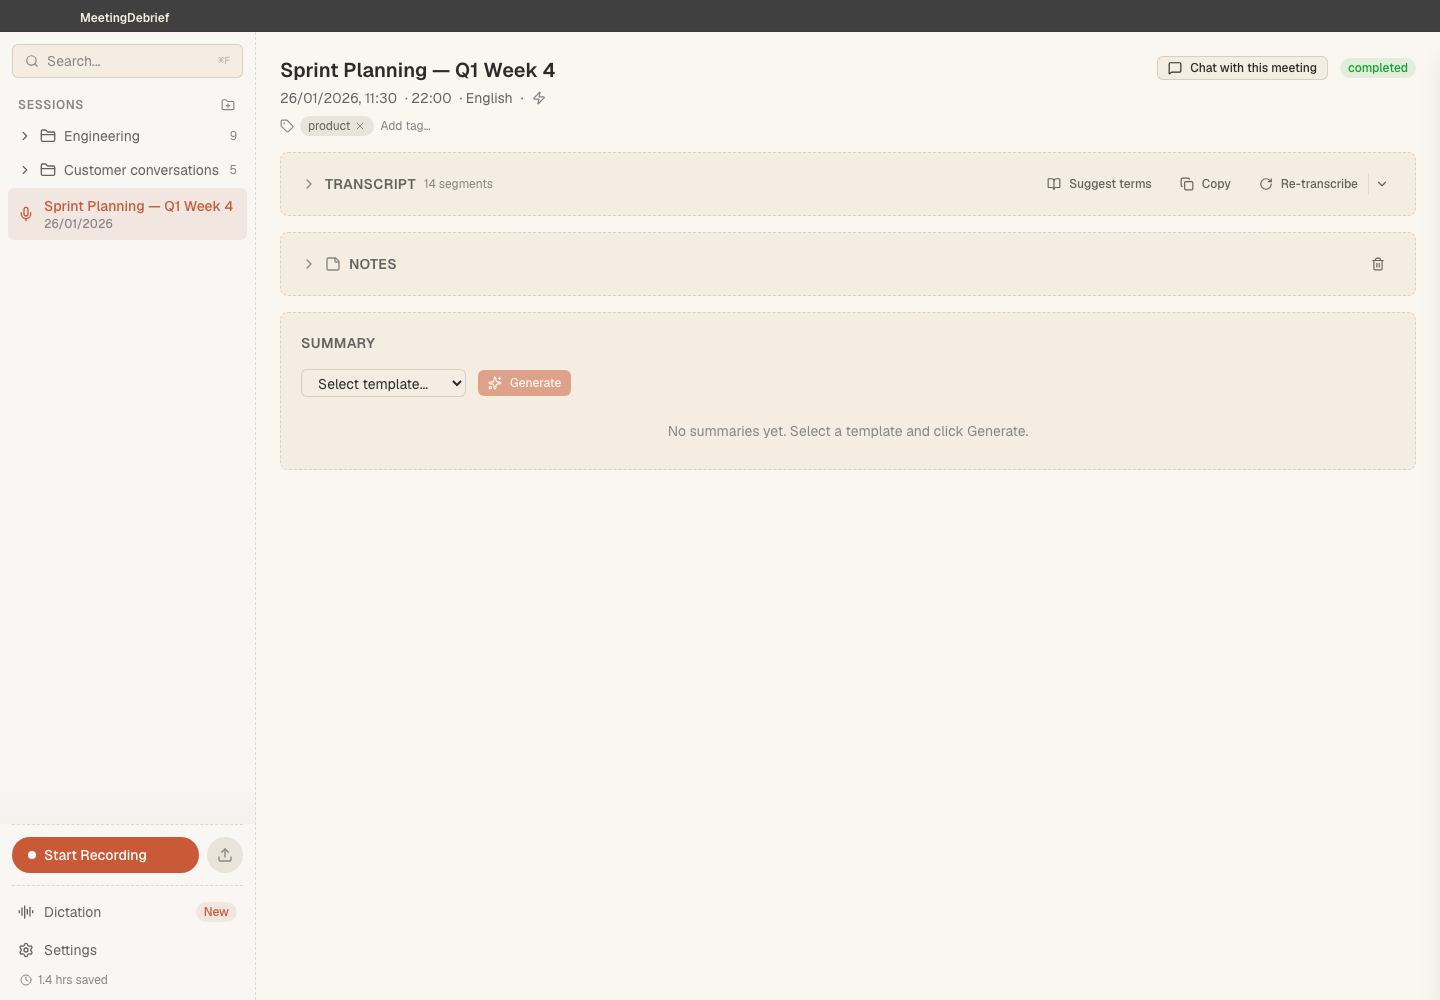Click the New badge next to Dictation
This screenshot has height=1000, width=1440.
(216, 912)
